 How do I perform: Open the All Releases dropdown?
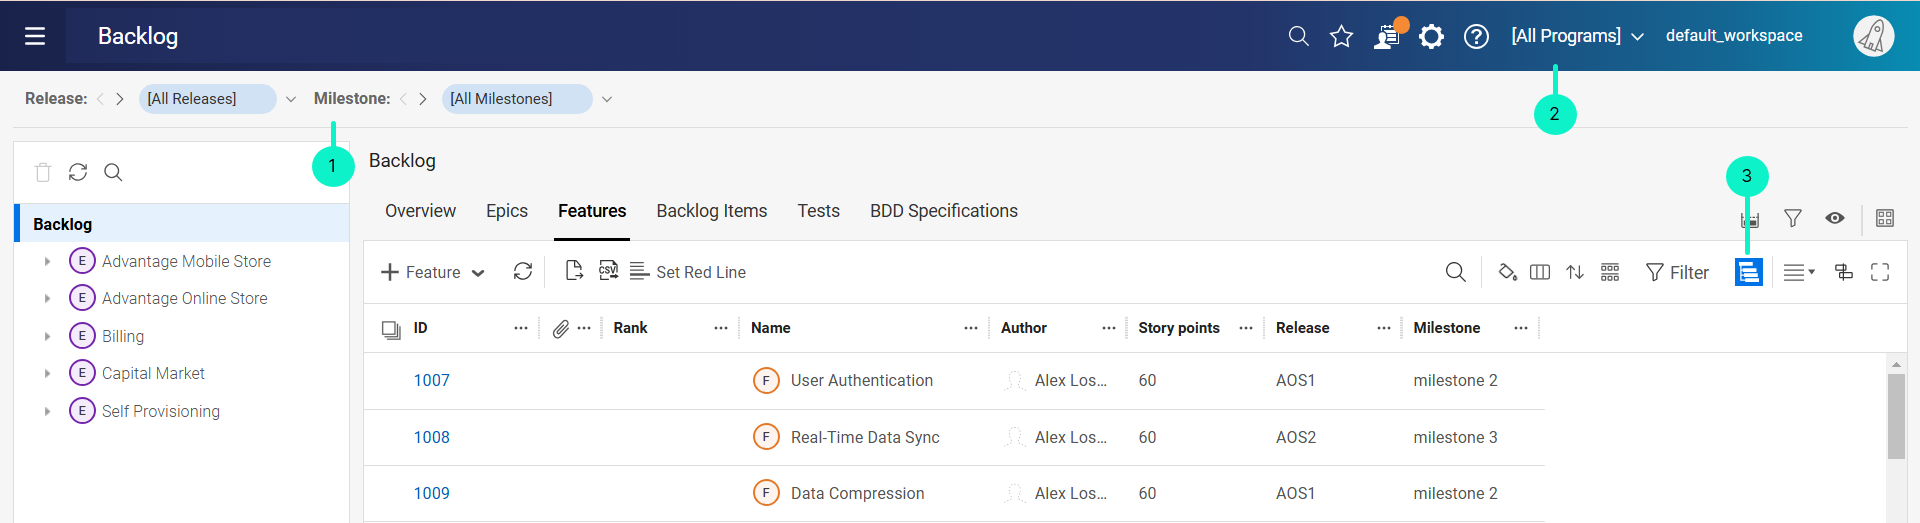pyautogui.click(x=291, y=99)
